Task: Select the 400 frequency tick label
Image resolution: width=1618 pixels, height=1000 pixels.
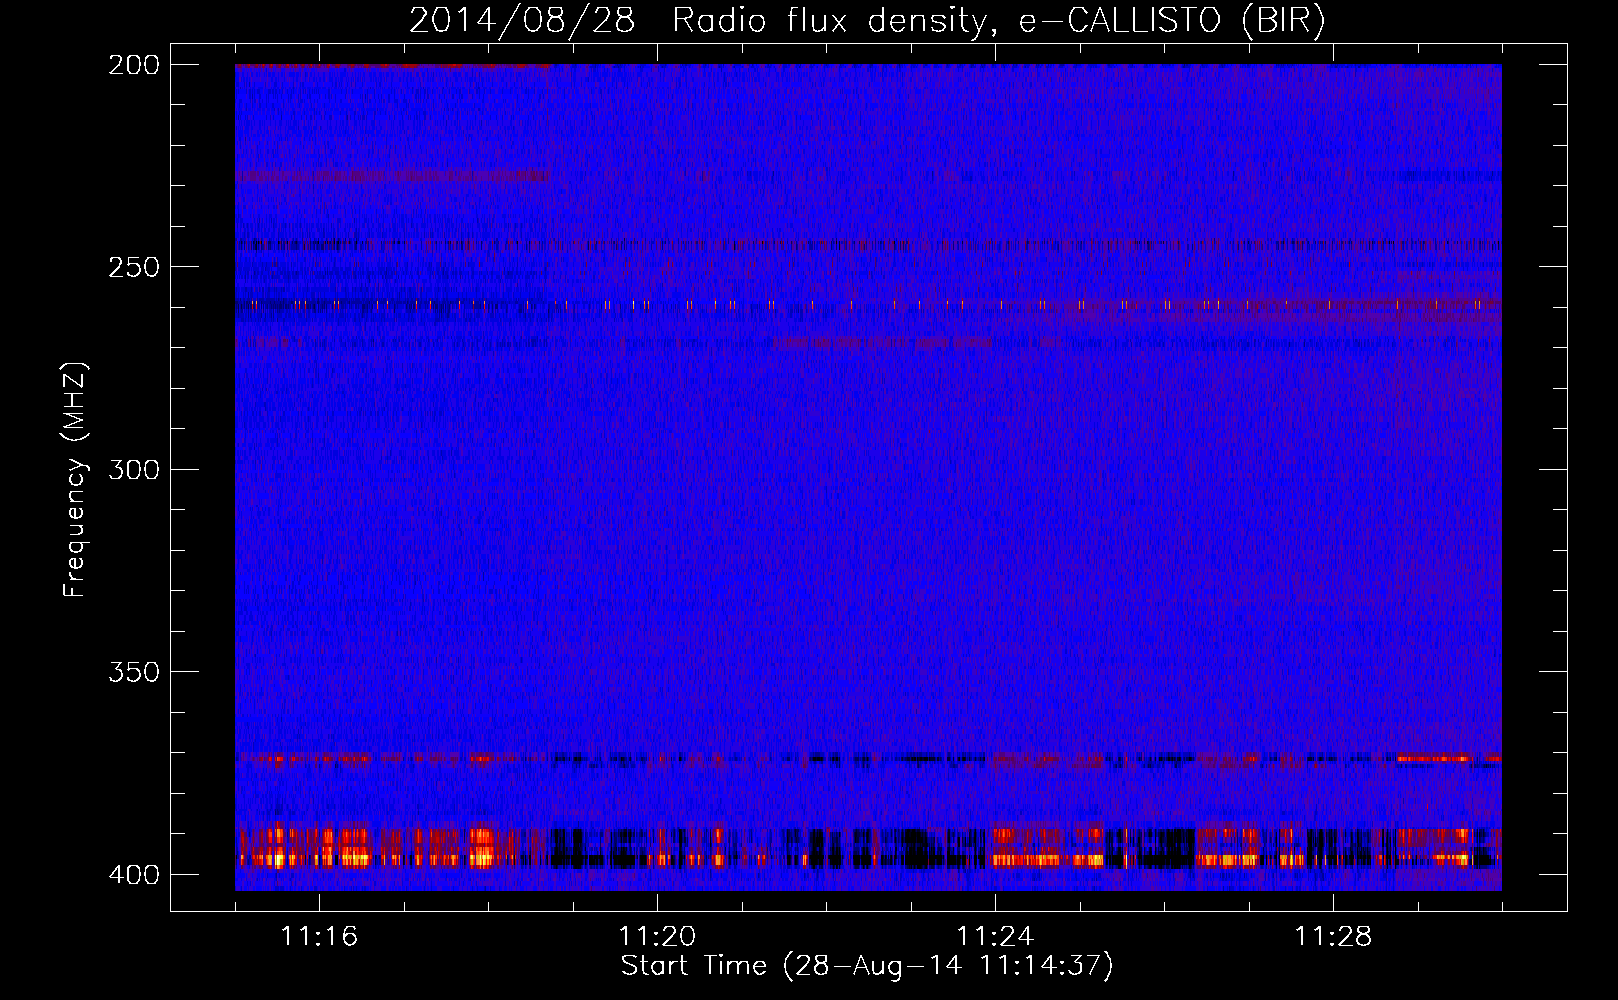Action: pos(134,875)
